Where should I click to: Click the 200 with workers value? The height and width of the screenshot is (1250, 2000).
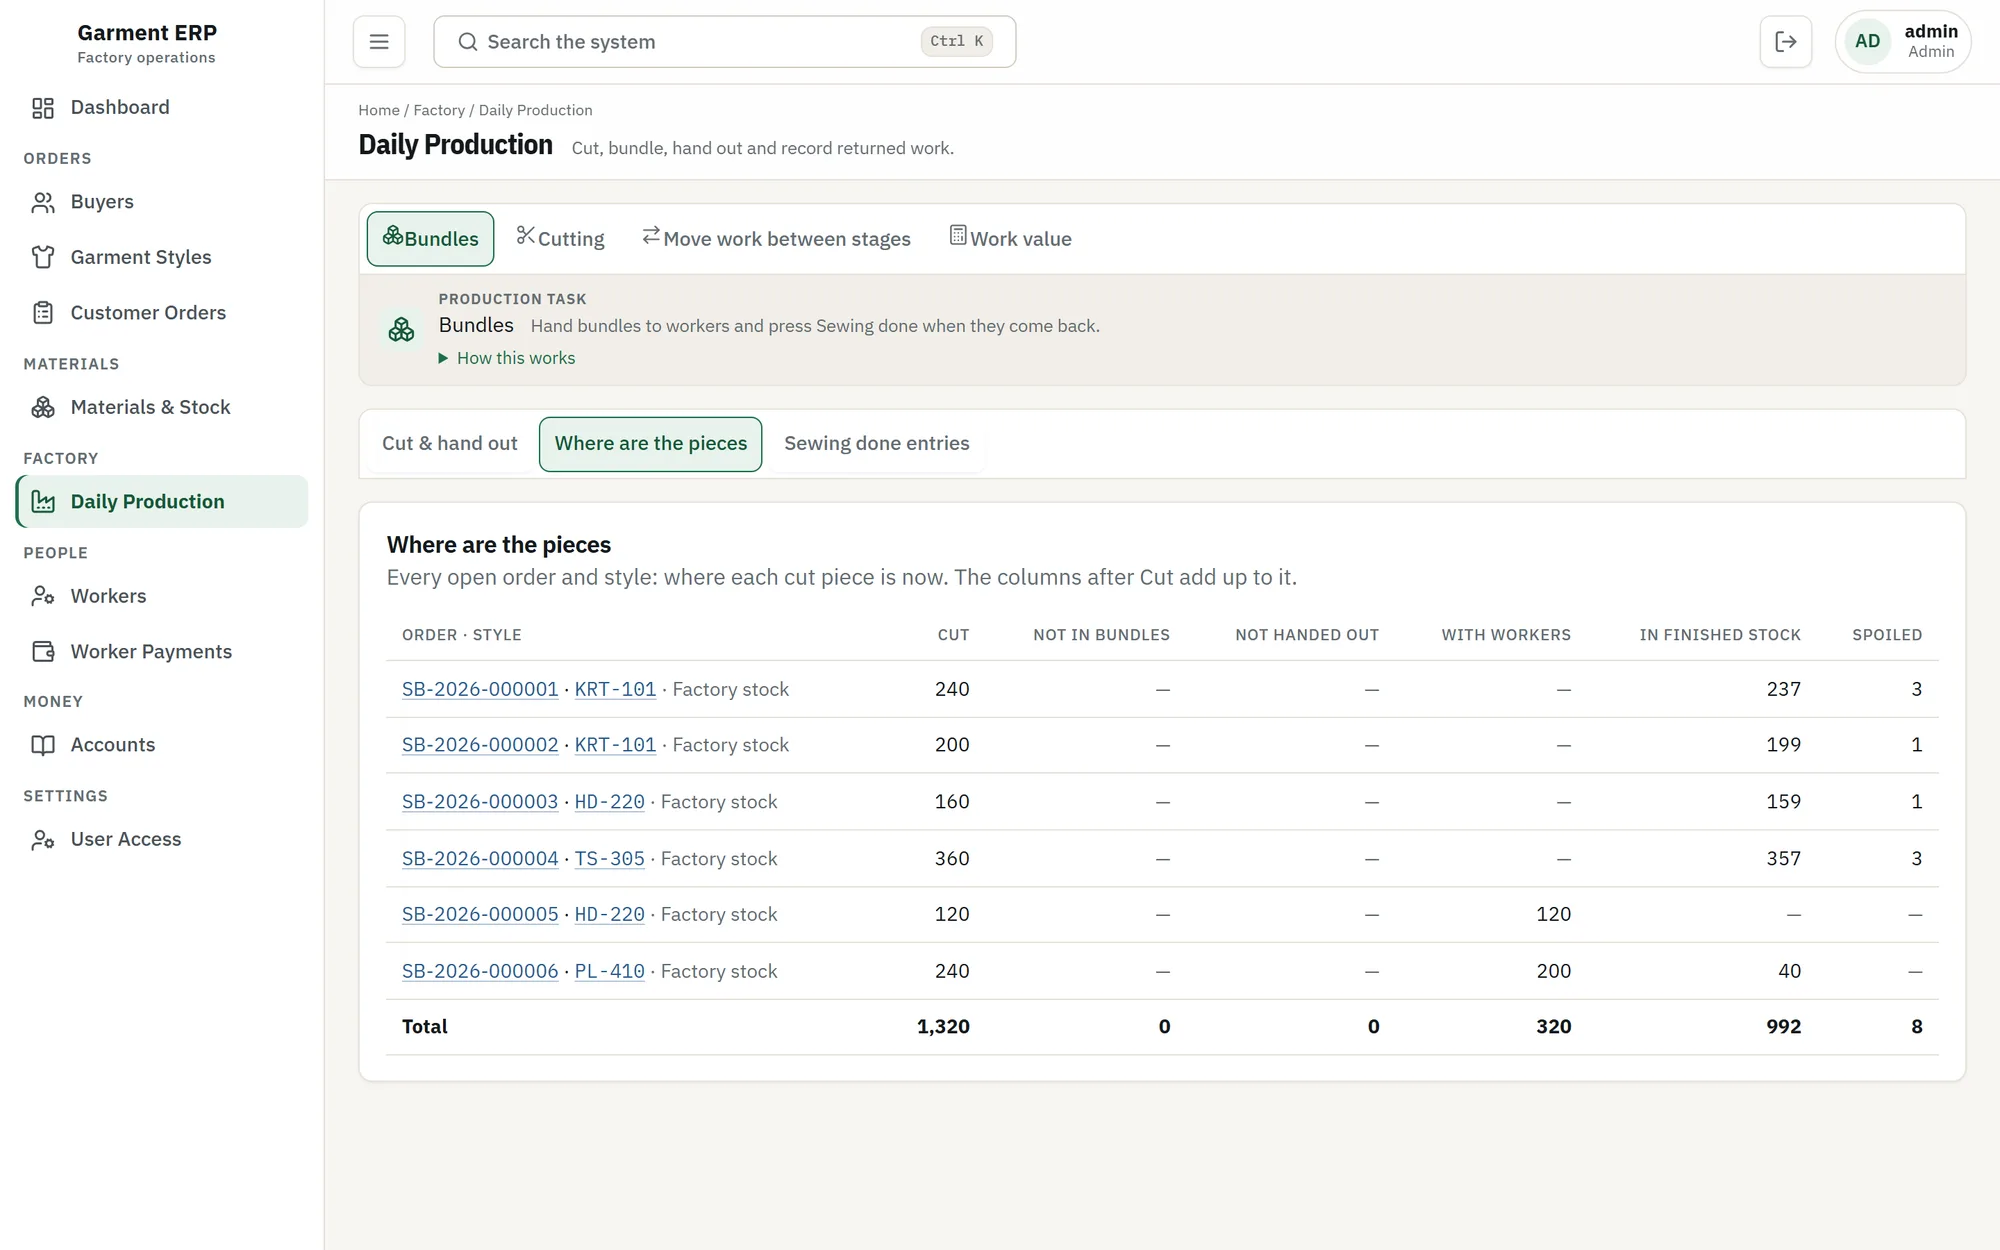[x=1554, y=972]
